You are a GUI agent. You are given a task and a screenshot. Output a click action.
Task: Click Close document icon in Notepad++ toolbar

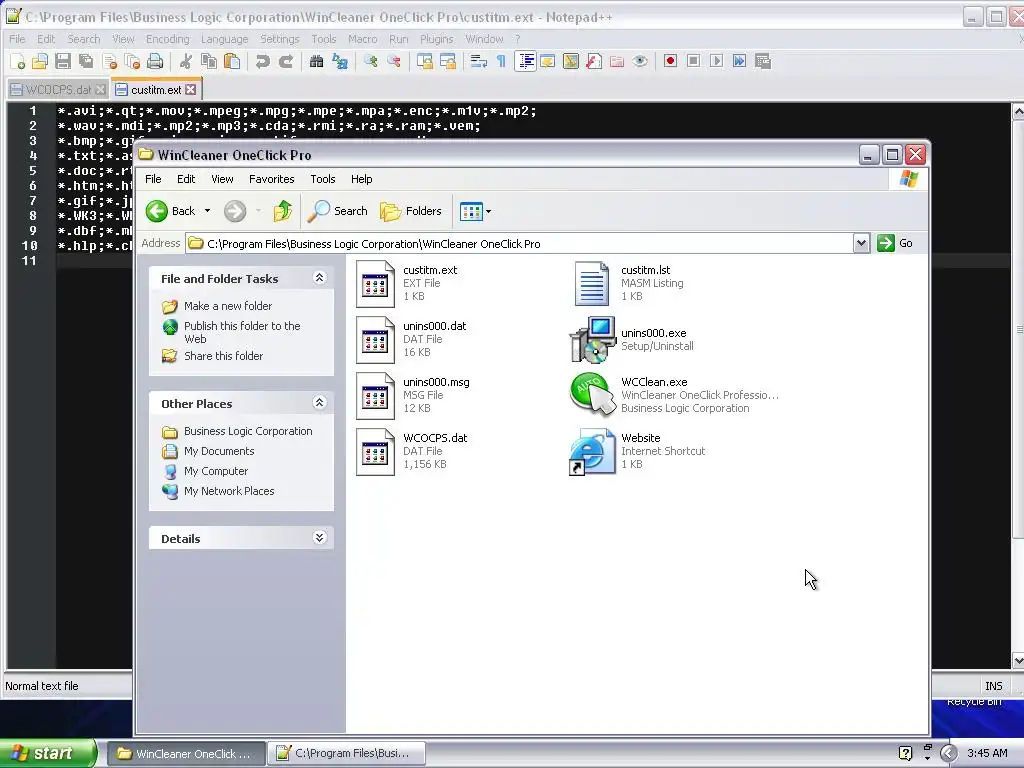pyautogui.click(x=110, y=61)
